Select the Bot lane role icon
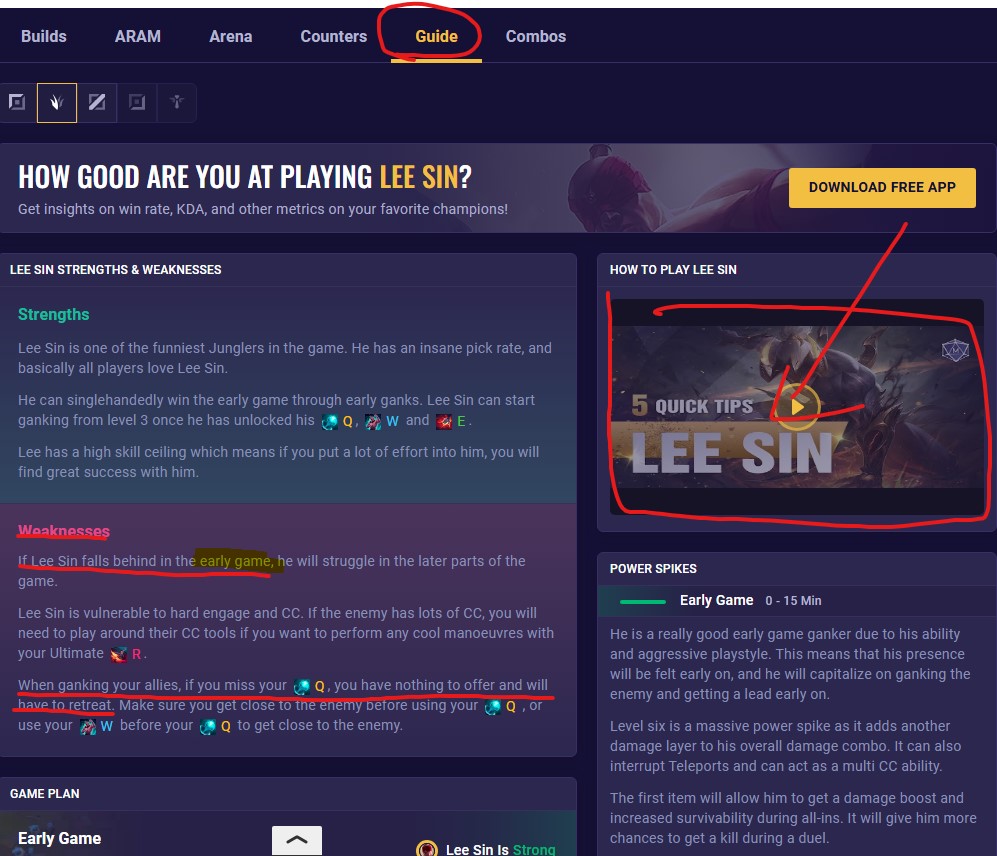The width and height of the screenshot is (997, 856). [x=137, y=102]
